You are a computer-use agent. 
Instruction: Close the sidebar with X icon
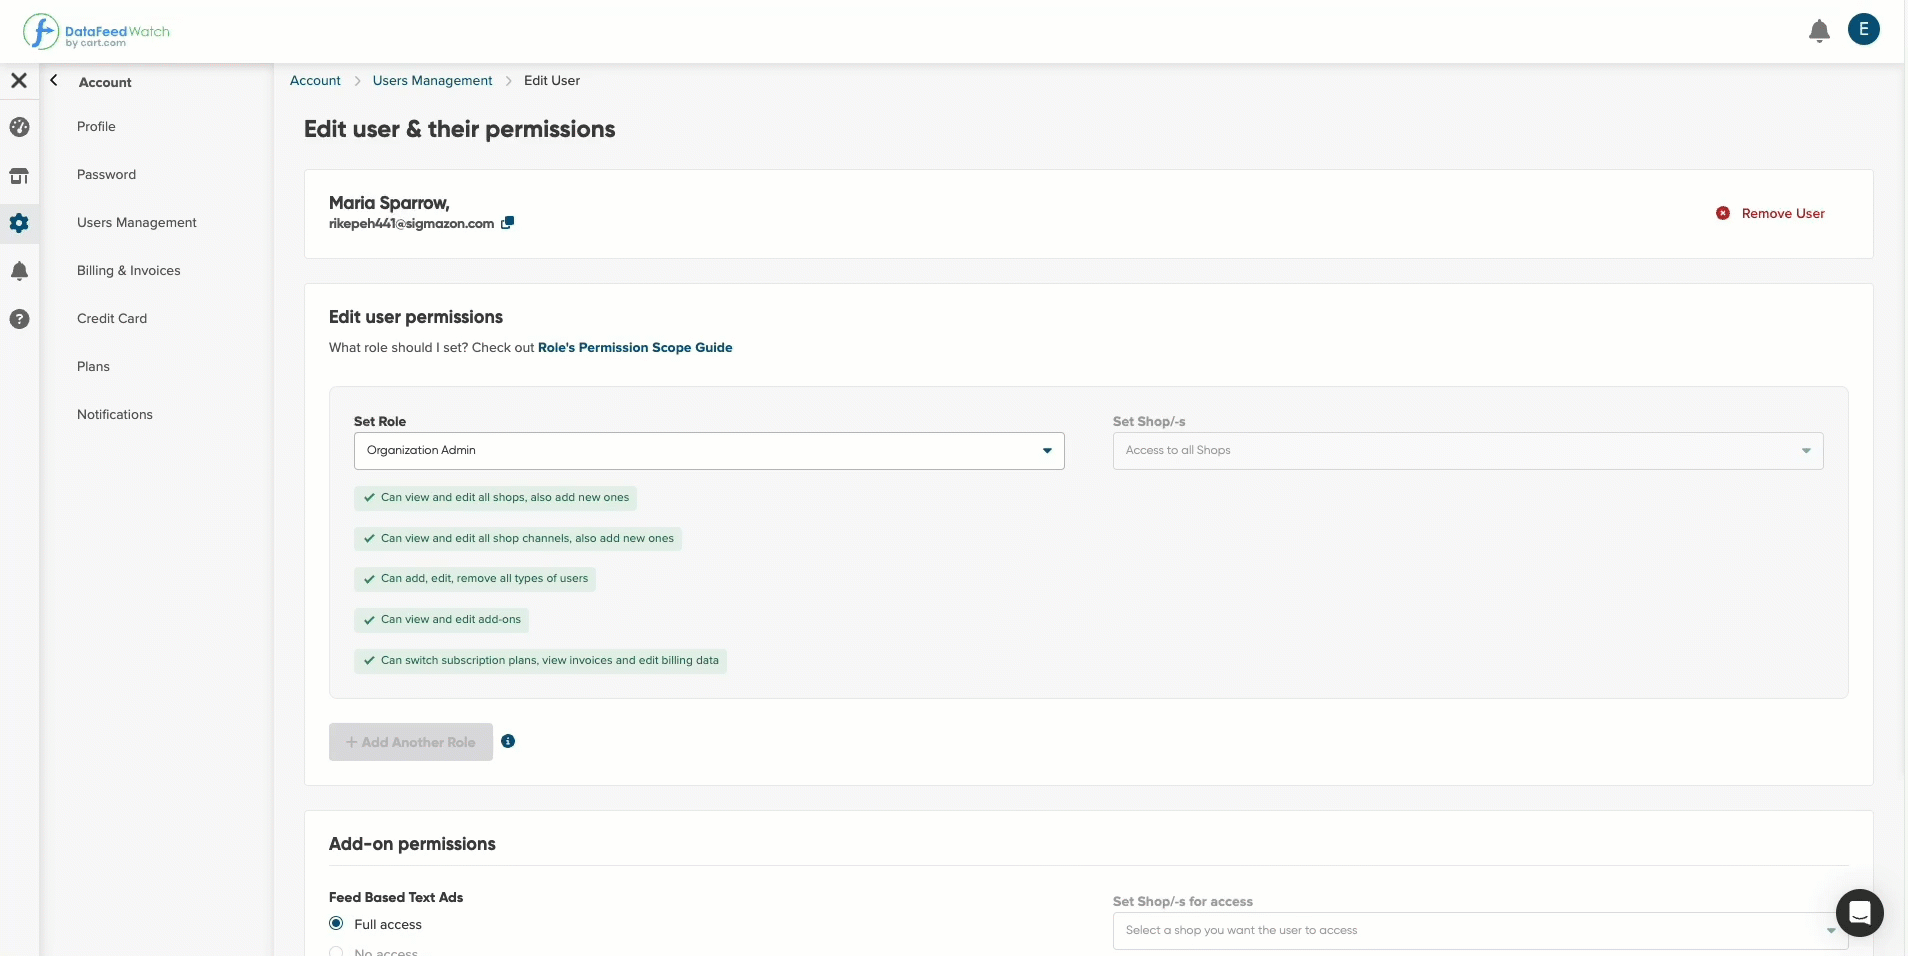(x=19, y=80)
